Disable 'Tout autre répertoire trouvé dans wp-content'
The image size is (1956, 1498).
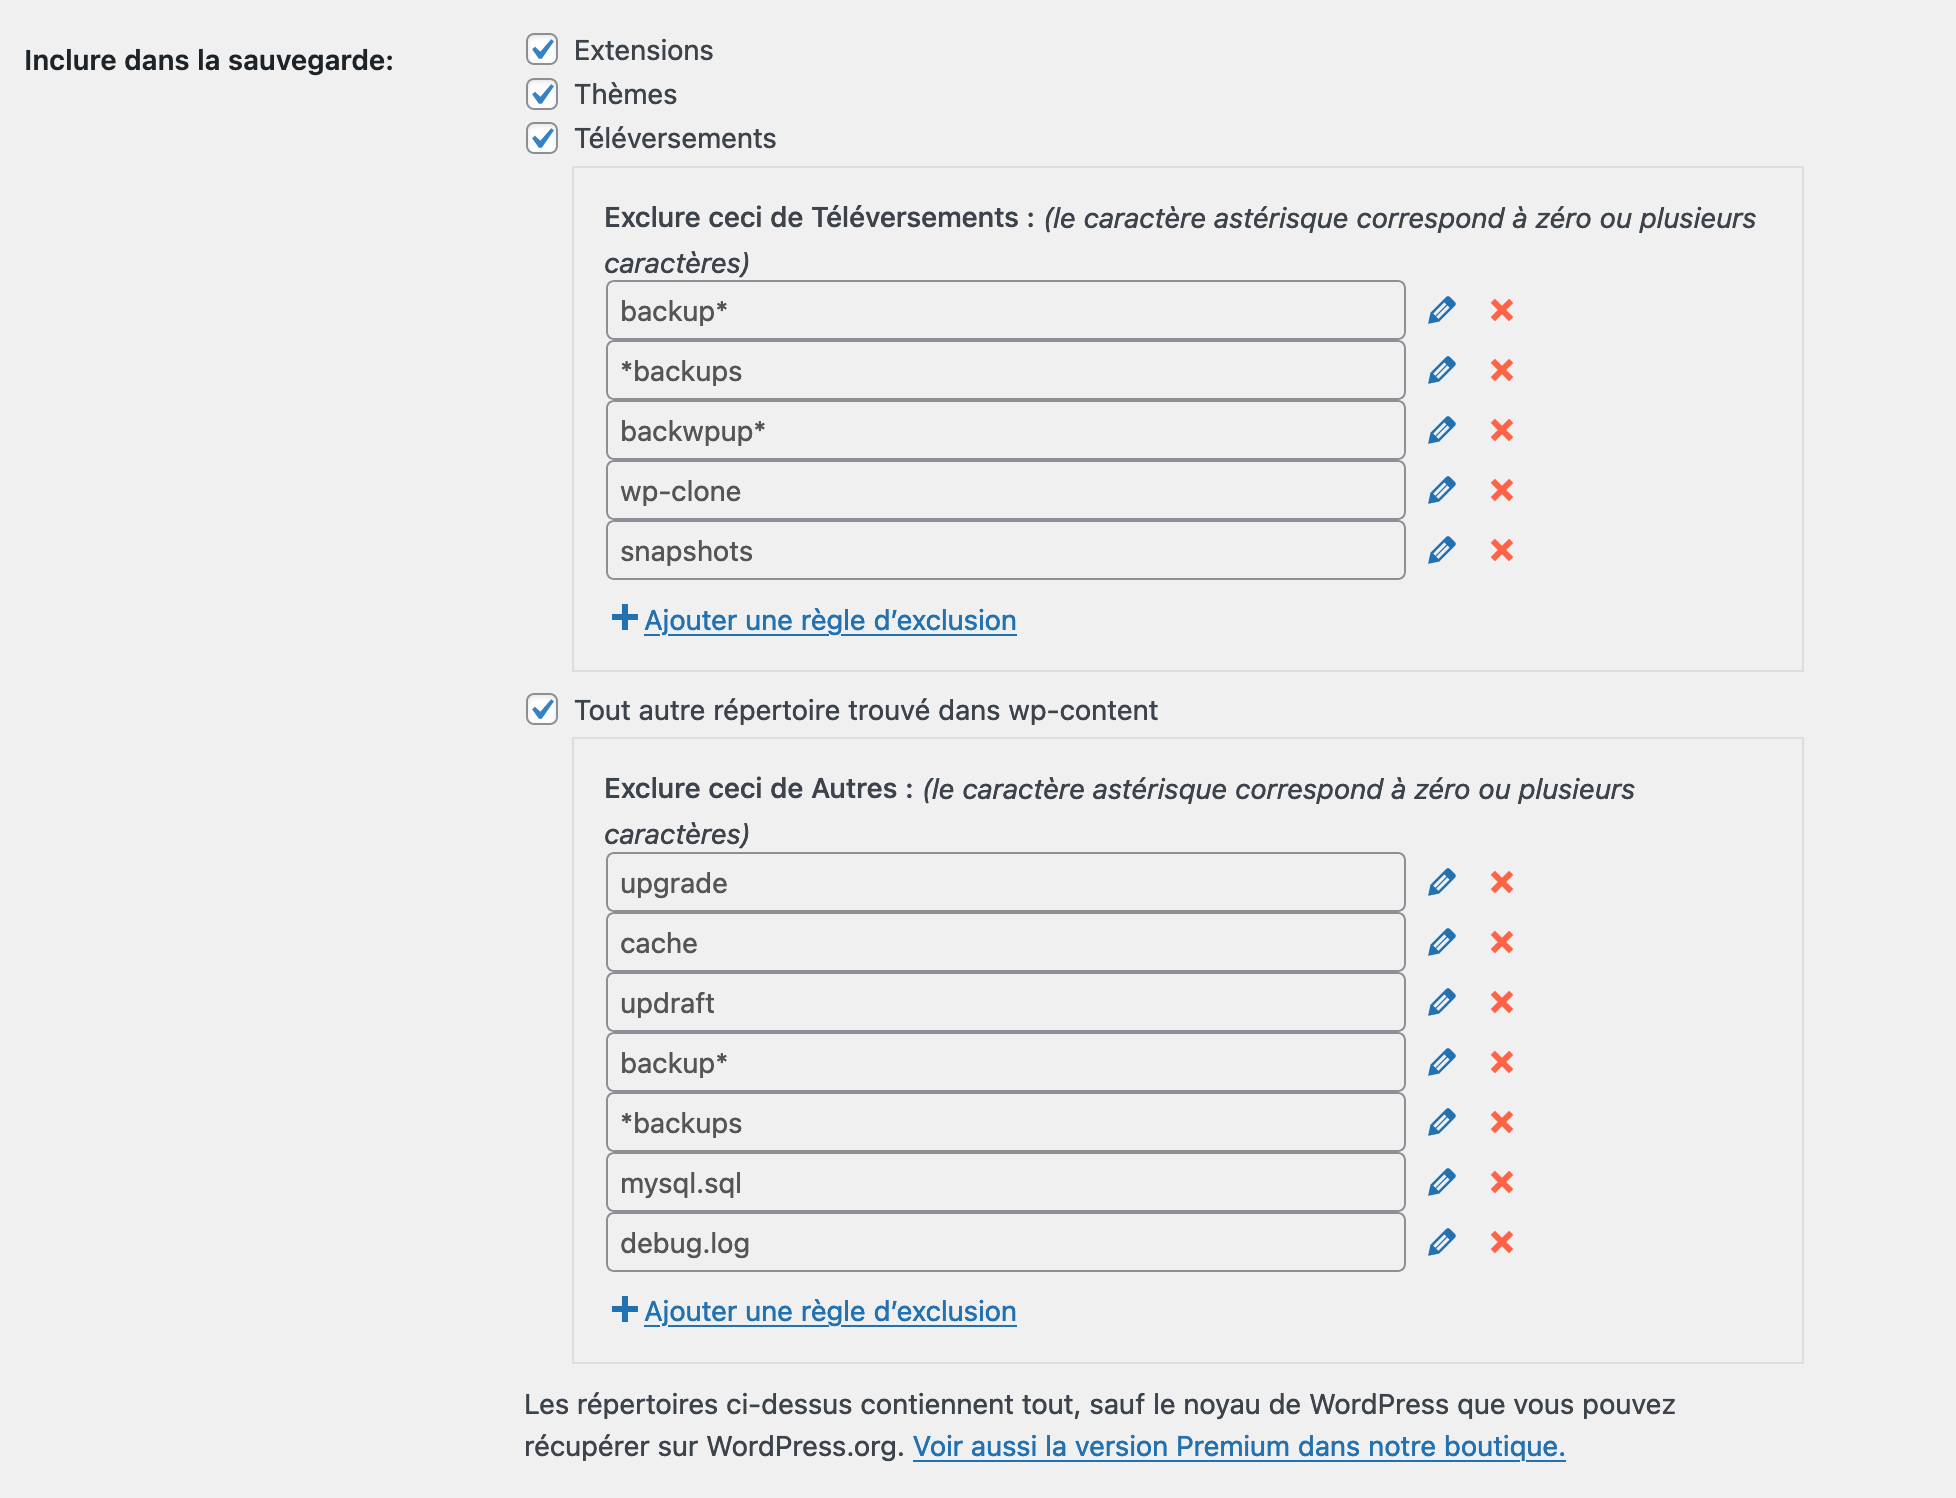pyautogui.click(x=542, y=710)
